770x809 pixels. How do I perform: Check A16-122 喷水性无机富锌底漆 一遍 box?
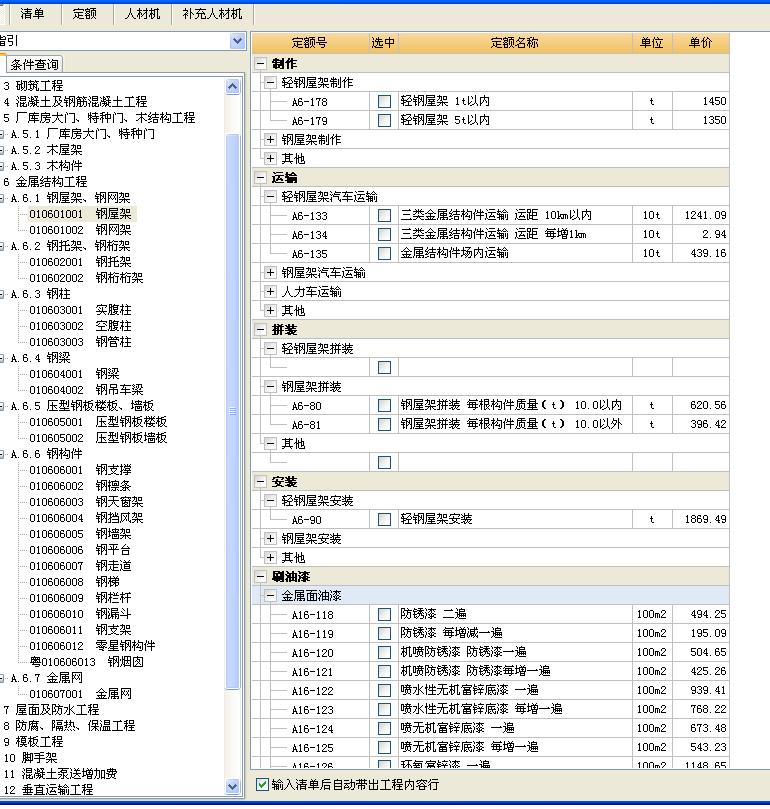pos(384,690)
